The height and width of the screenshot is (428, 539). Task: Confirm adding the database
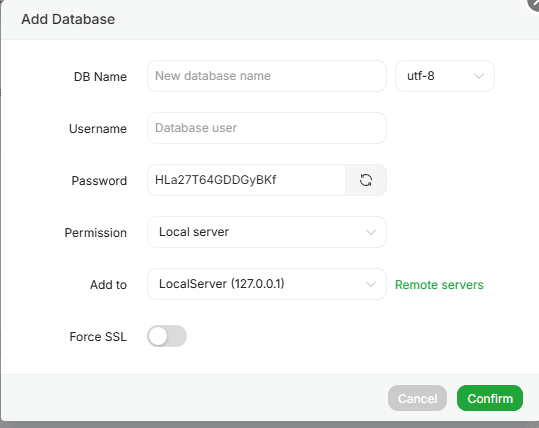(x=490, y=398)
